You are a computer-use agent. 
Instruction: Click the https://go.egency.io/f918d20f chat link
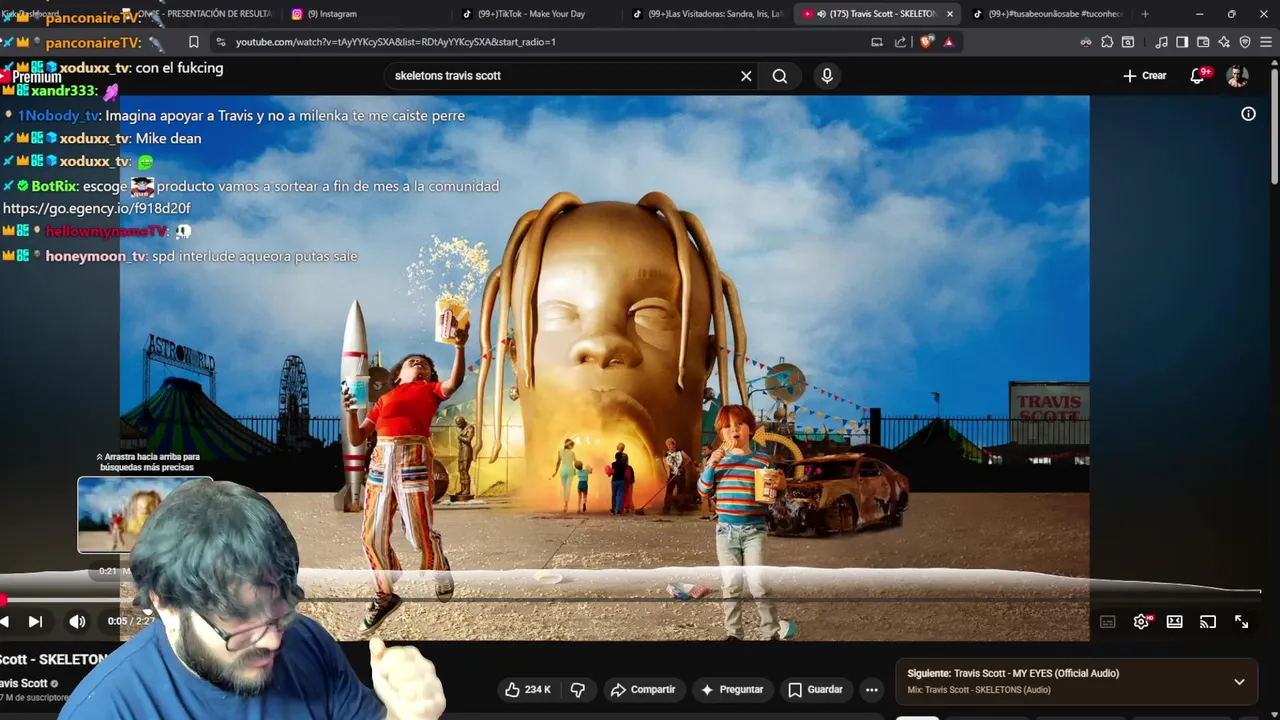[96, 208]
